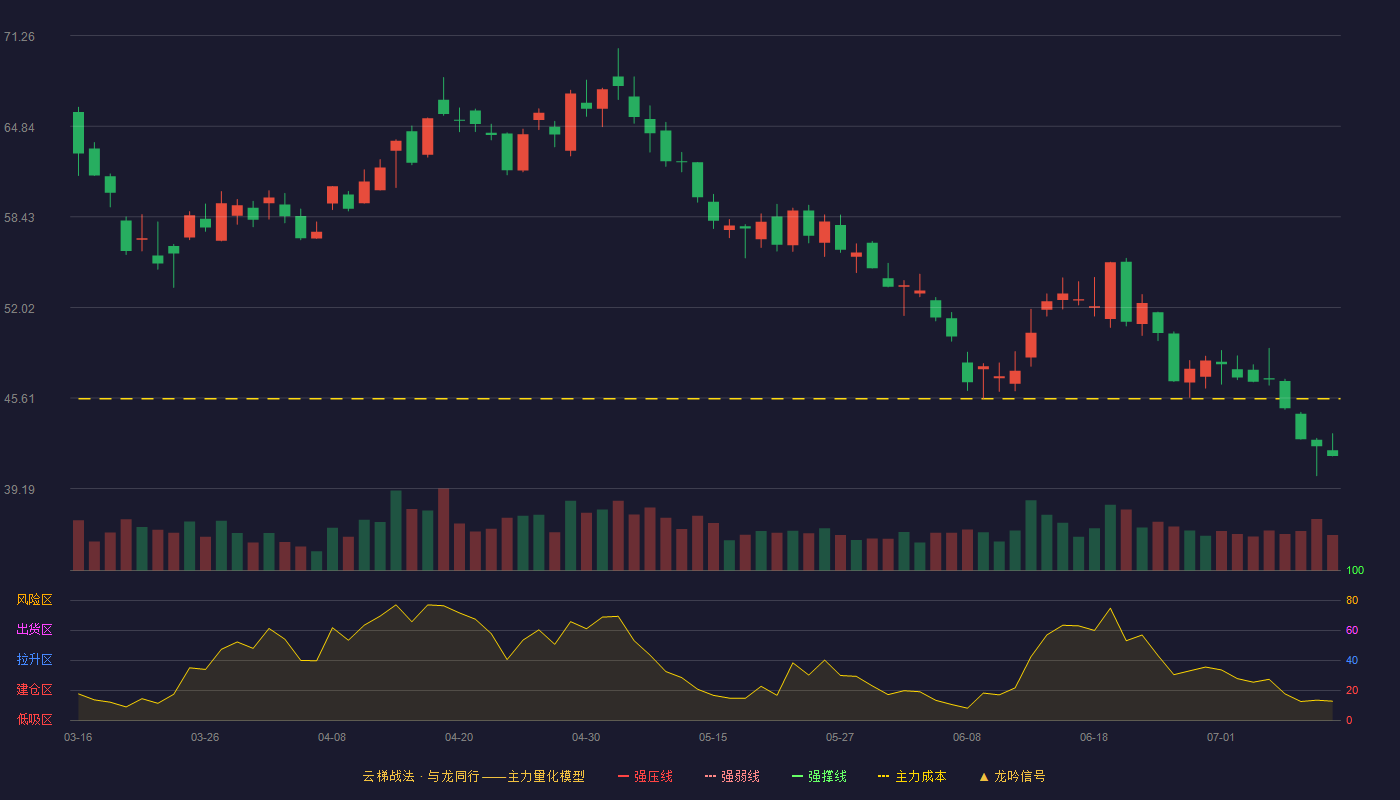This screenshot has height=800, width=1400.
Task: Hide the 主力成本 dashed line via legend
Action: point(912,776)
